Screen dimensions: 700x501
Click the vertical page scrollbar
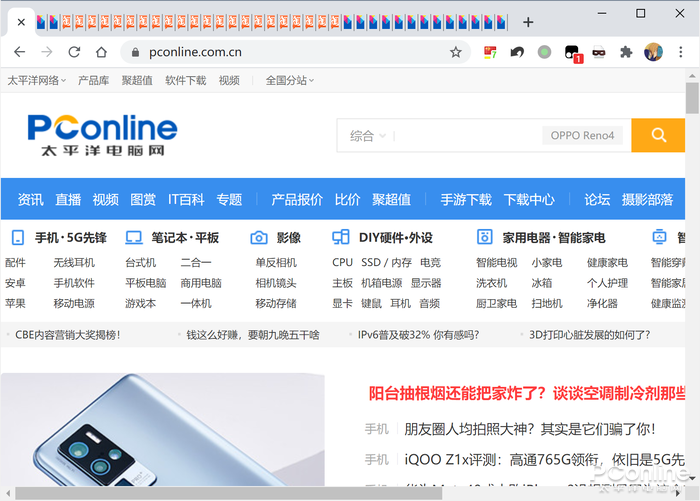pos(692,250)
